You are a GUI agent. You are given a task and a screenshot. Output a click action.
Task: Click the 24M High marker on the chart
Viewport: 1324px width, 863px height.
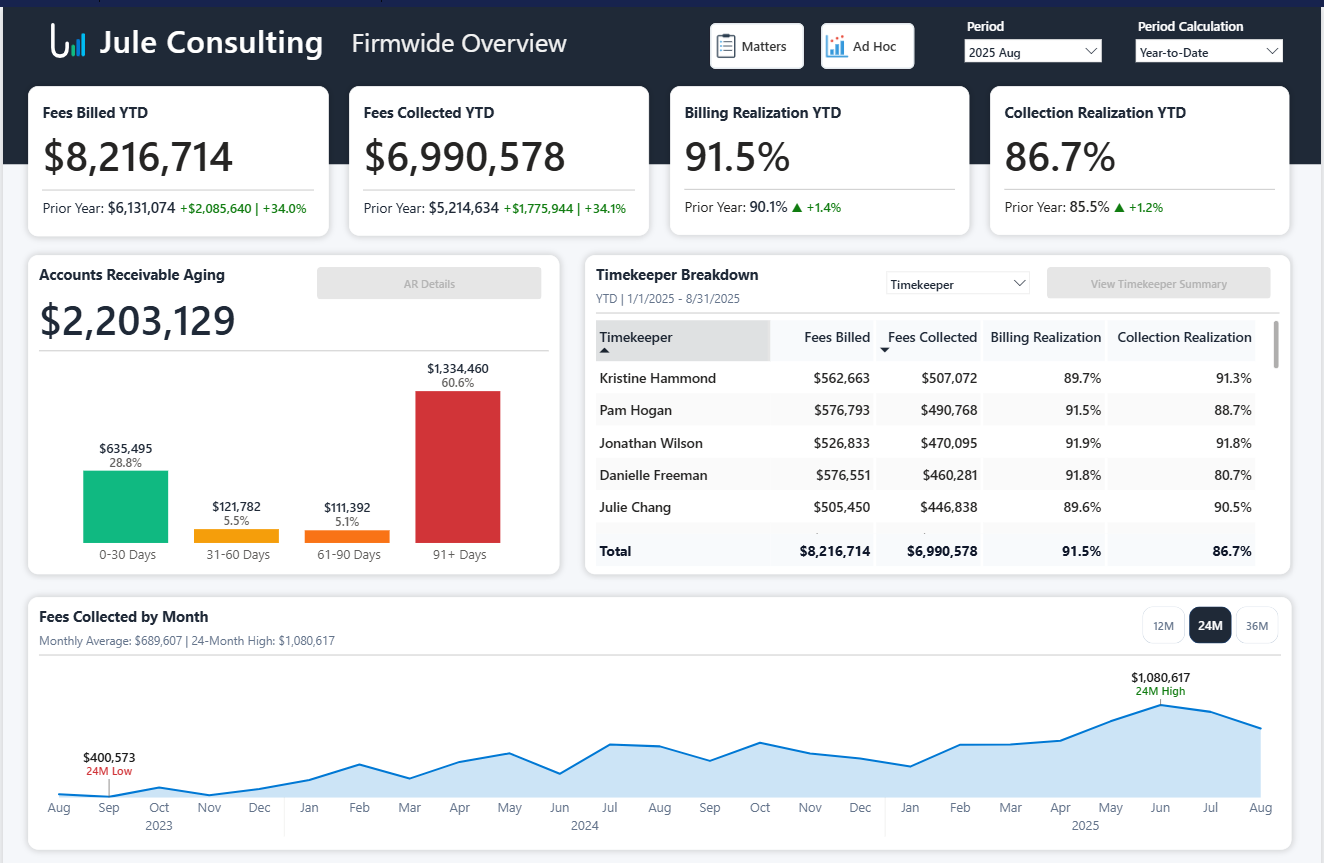coord(1161,706)
